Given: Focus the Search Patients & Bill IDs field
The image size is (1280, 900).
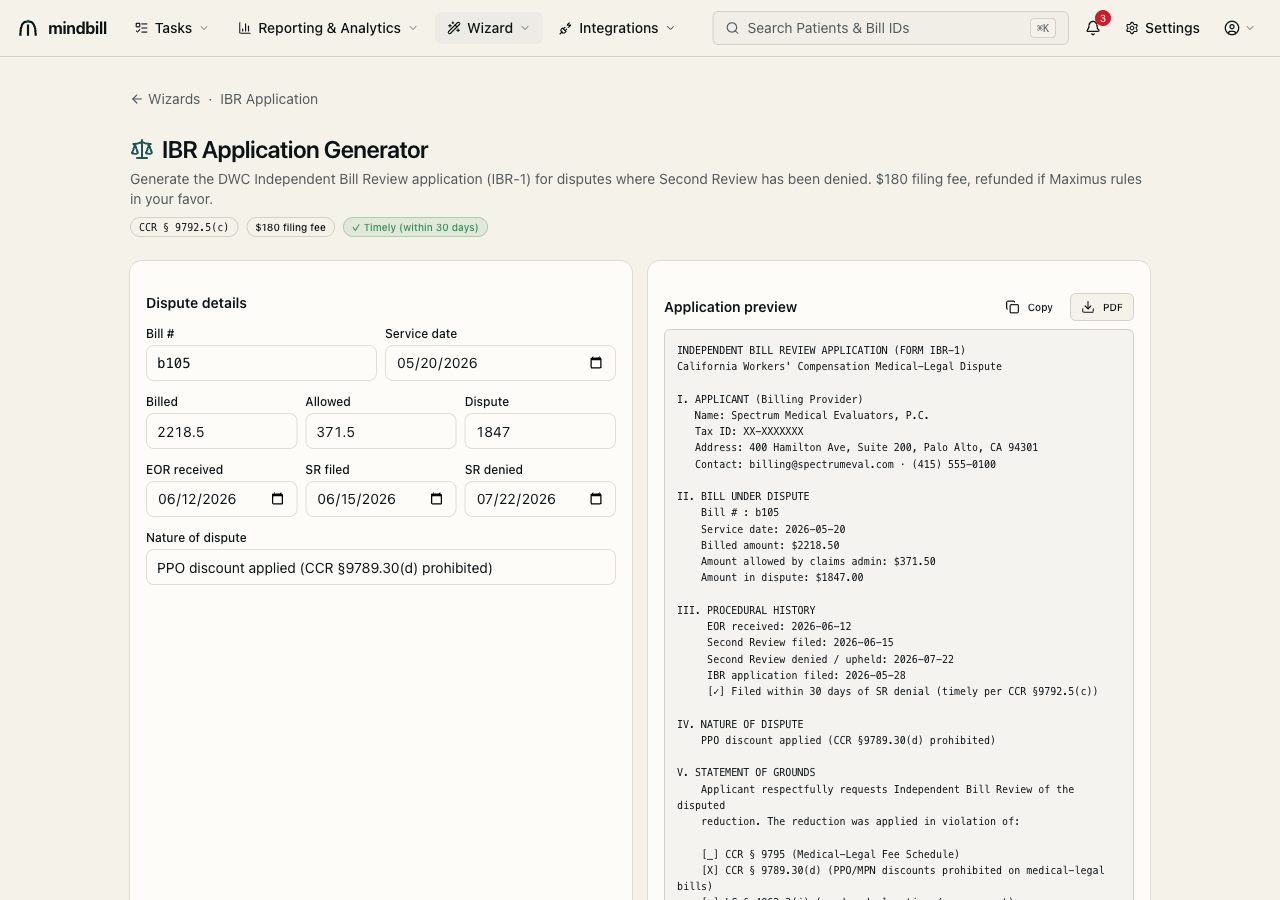Looking at the screenshot, I should point(890,28).
